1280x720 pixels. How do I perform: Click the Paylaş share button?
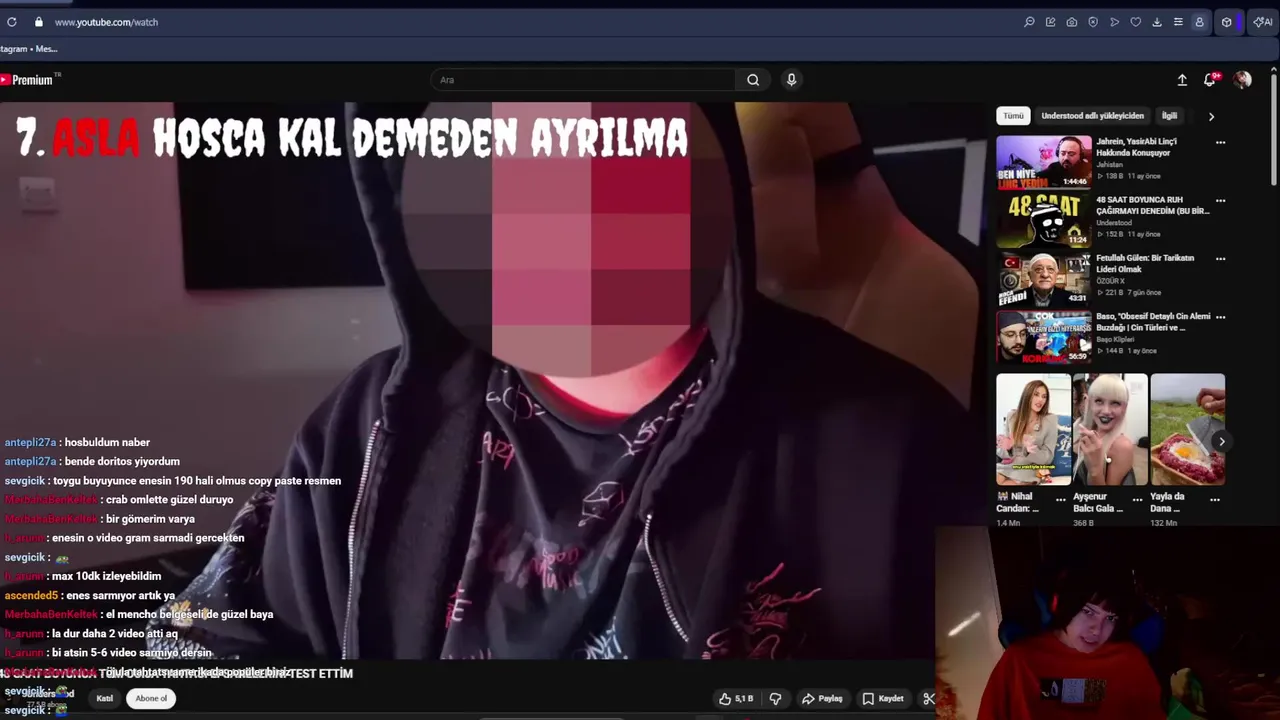(823, 699)
